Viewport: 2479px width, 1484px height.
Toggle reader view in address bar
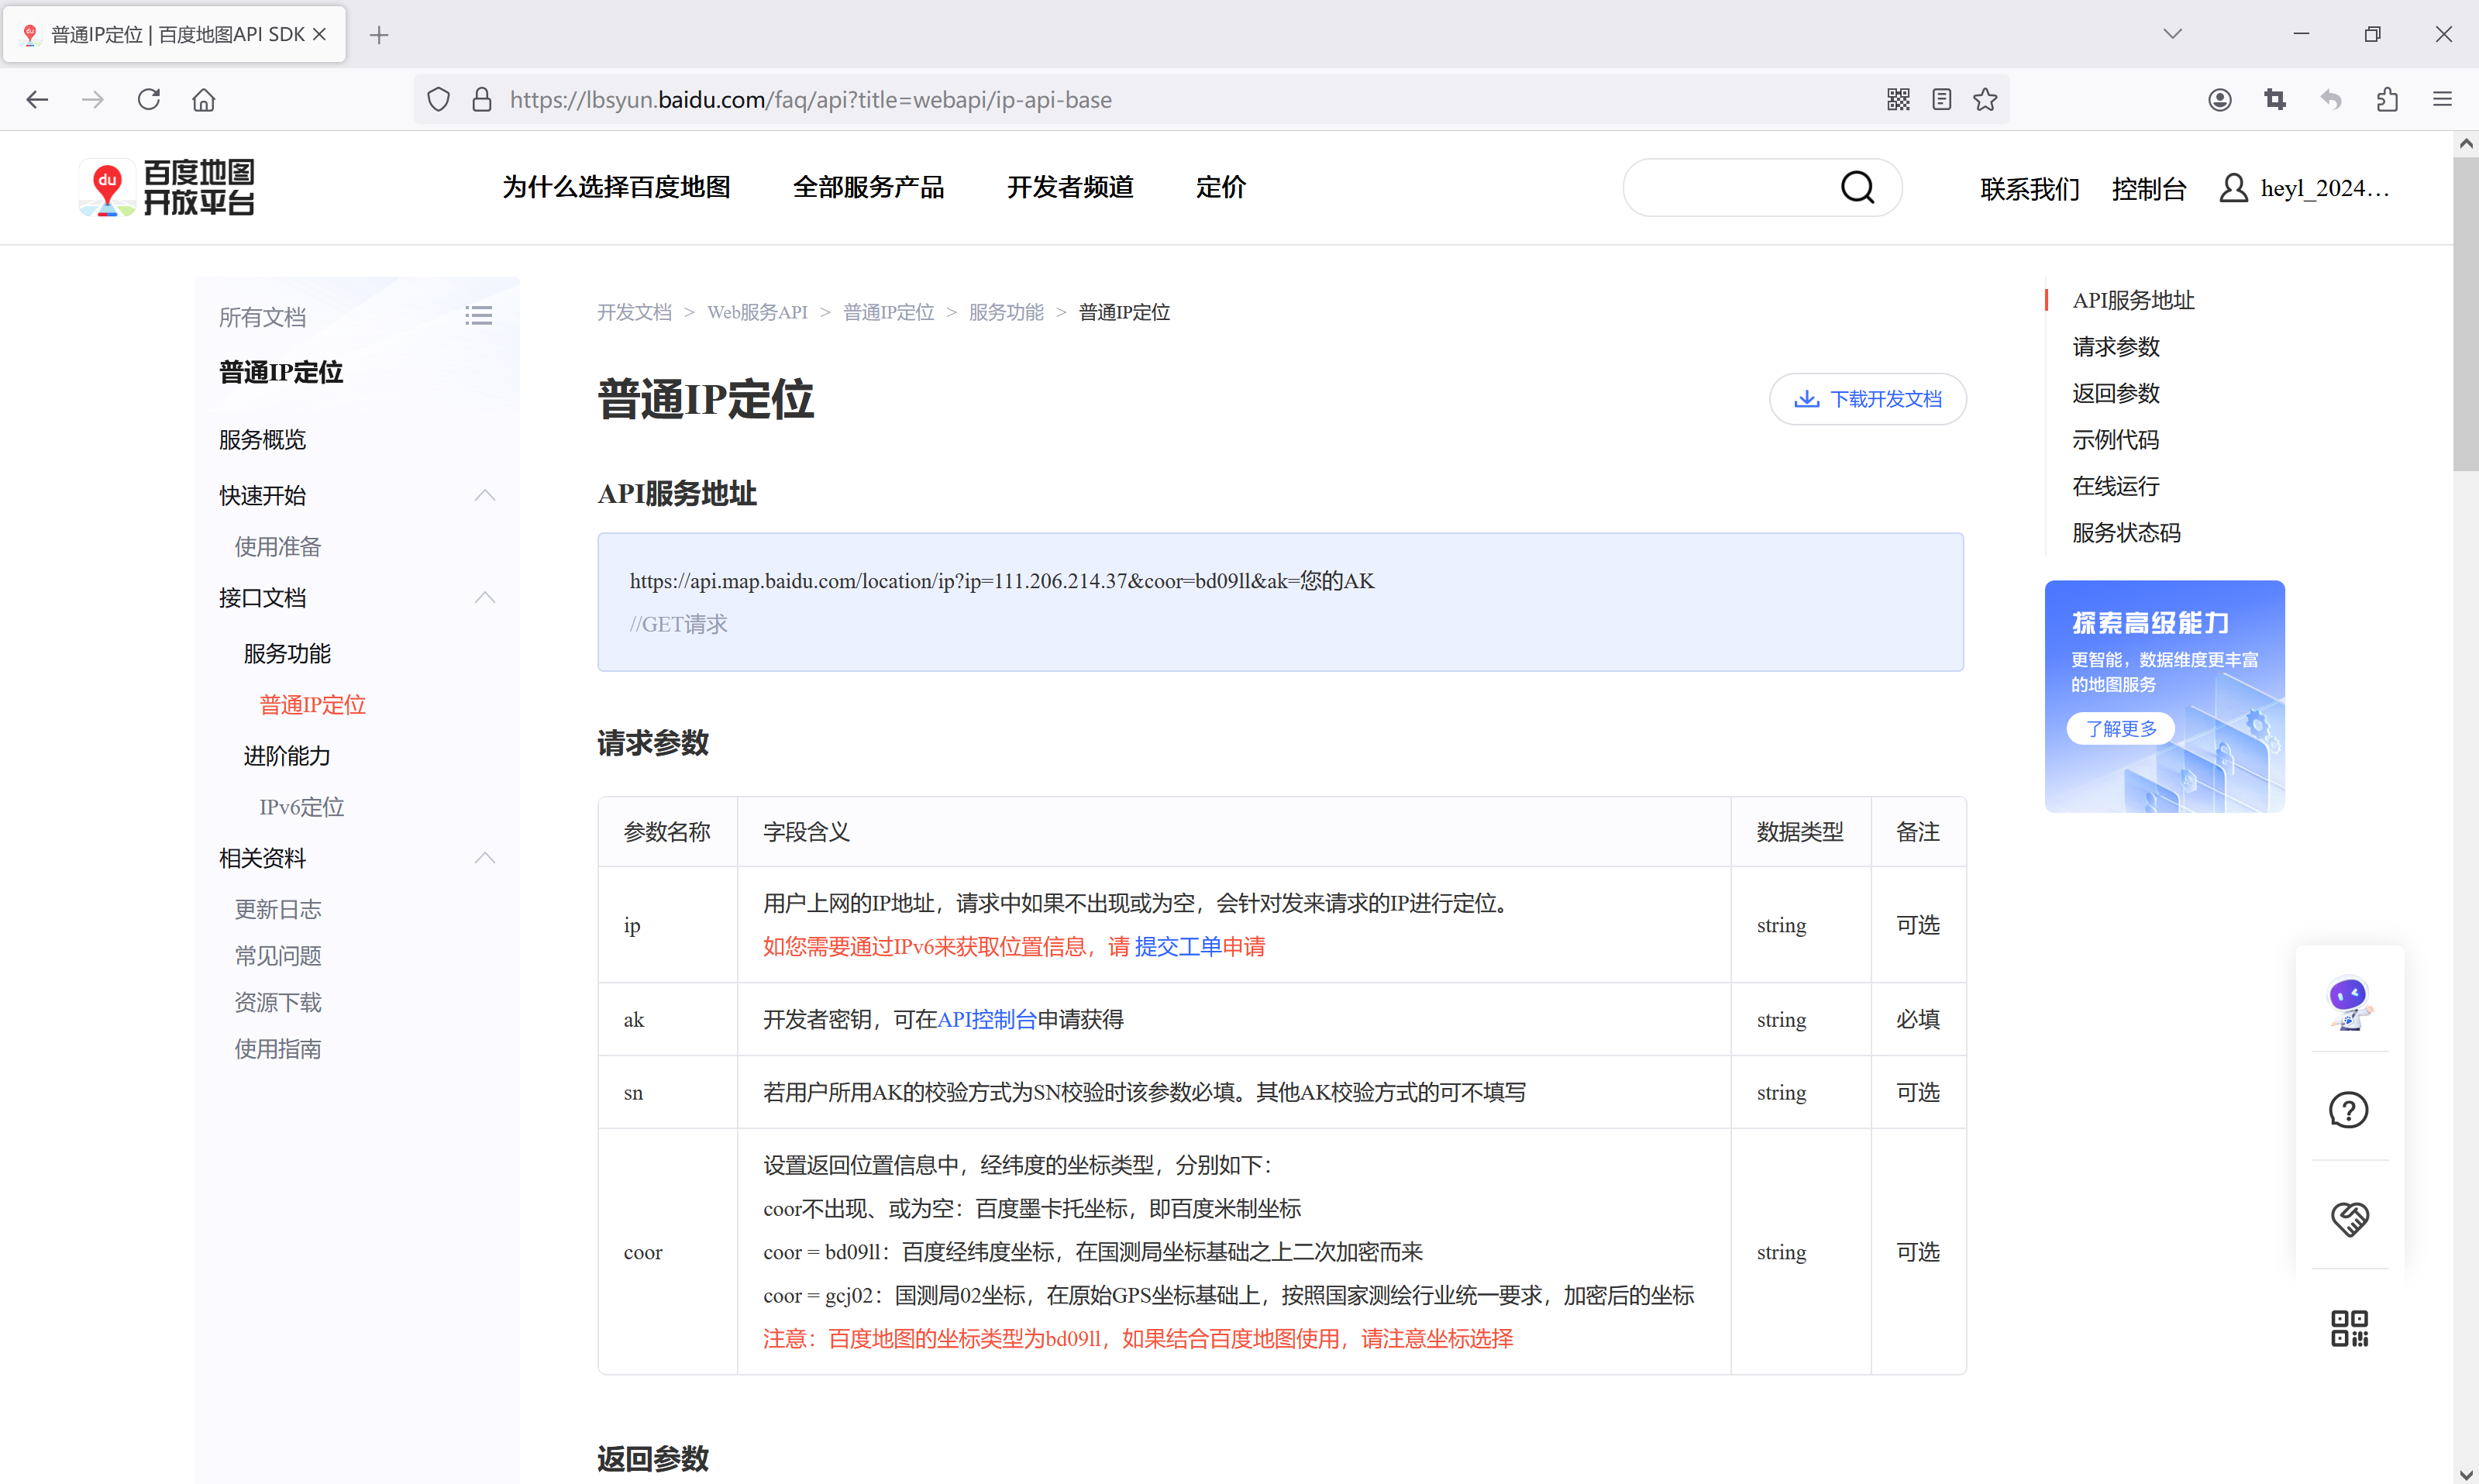[1941, 99]
